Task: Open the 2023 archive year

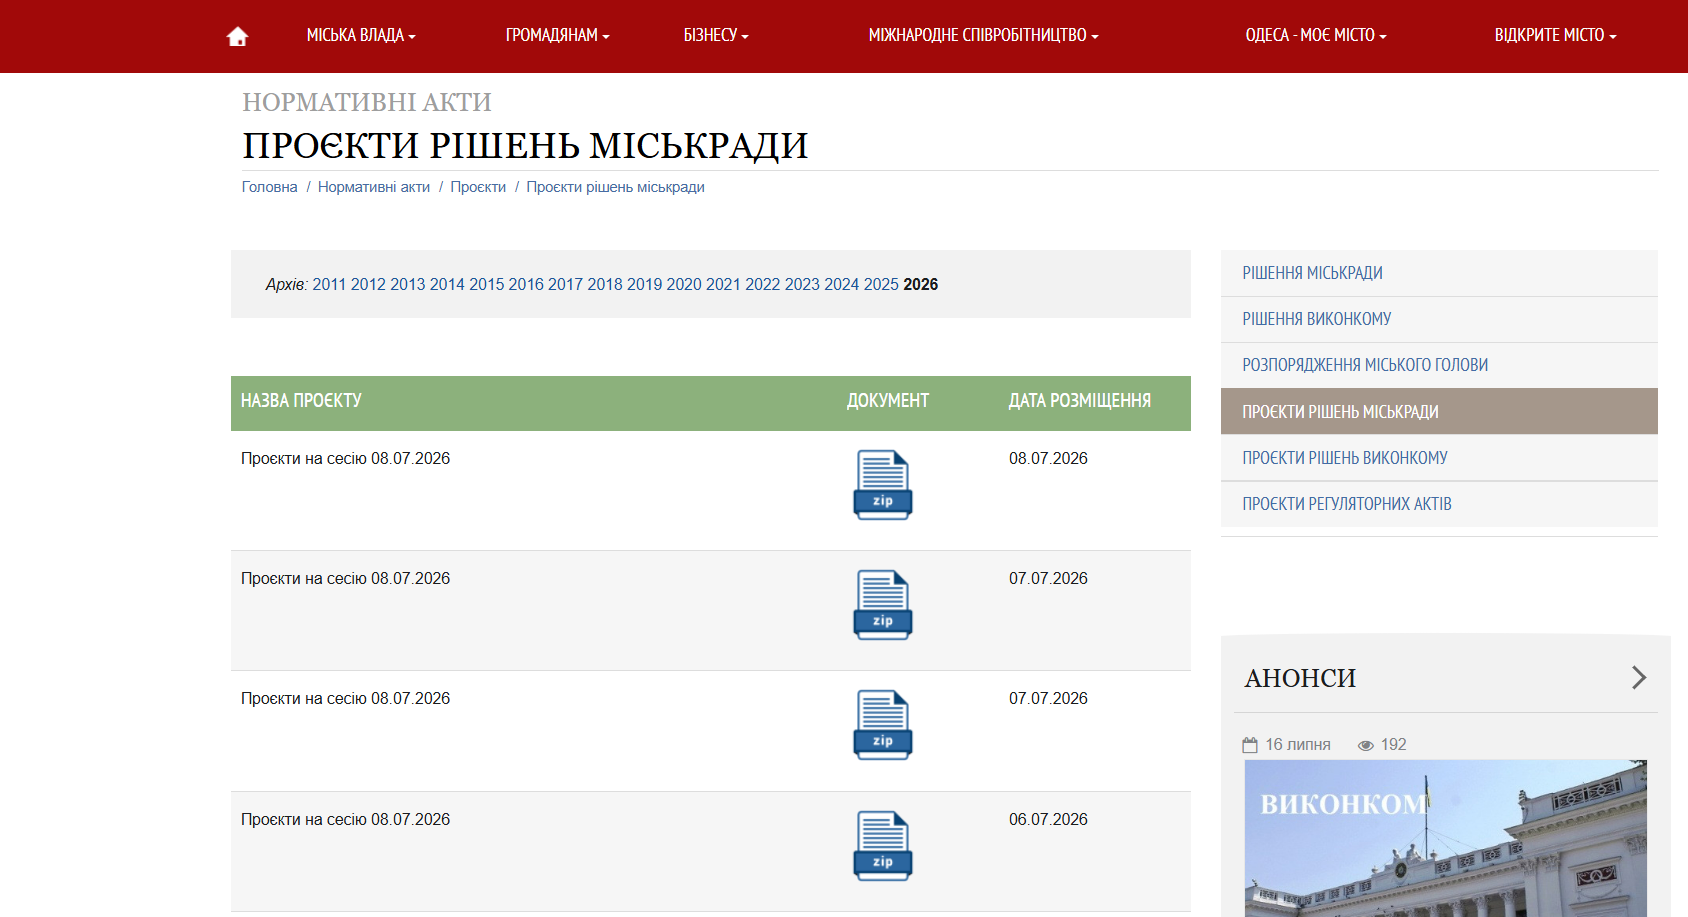Action: (802, 284)
